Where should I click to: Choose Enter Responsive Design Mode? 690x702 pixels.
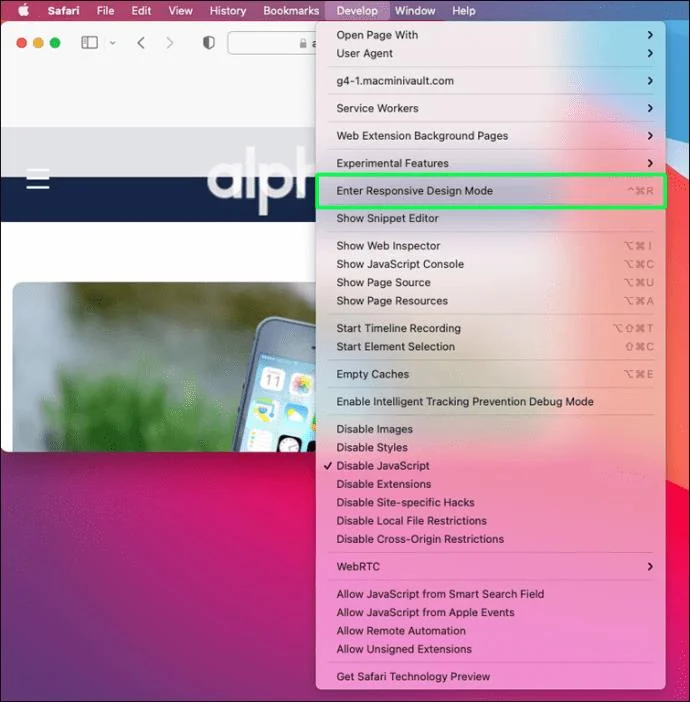[x=490, y=191]
